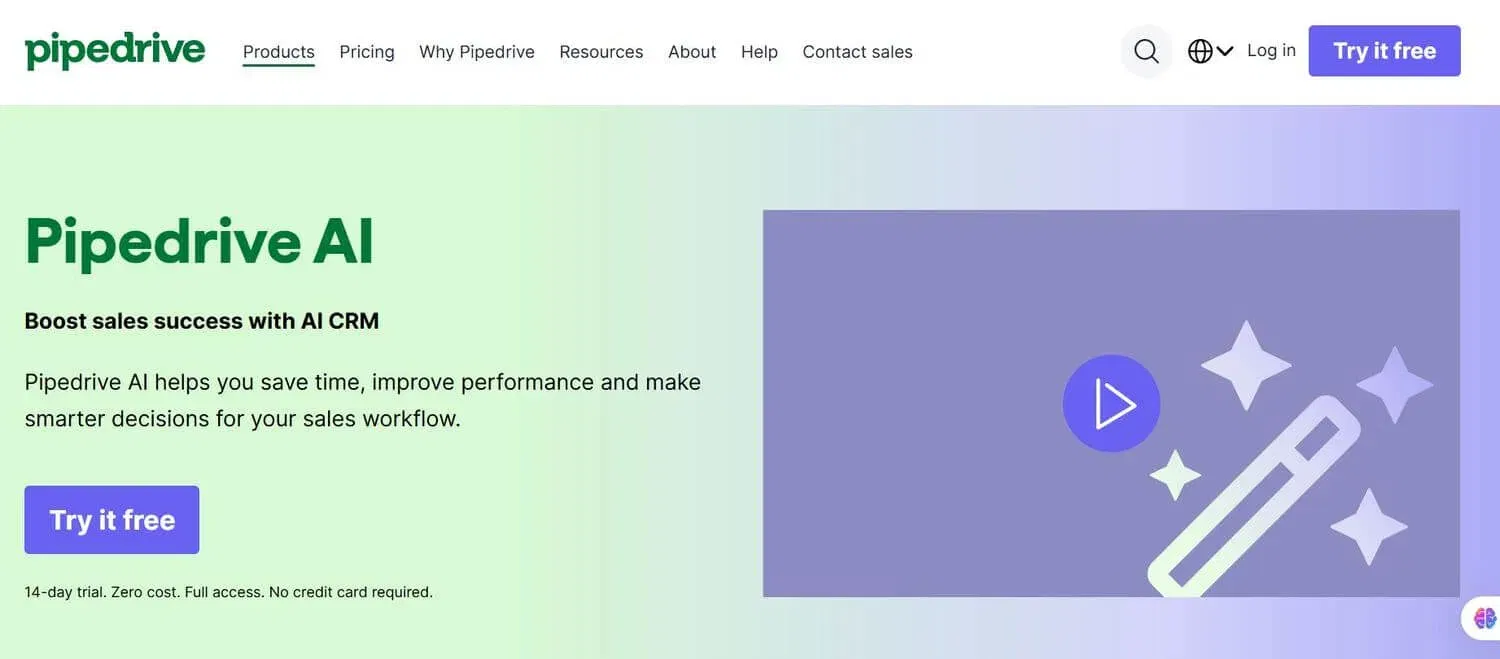Open the About menu
This screenshot has height=659, width=1500.
[x=692, y=52]
